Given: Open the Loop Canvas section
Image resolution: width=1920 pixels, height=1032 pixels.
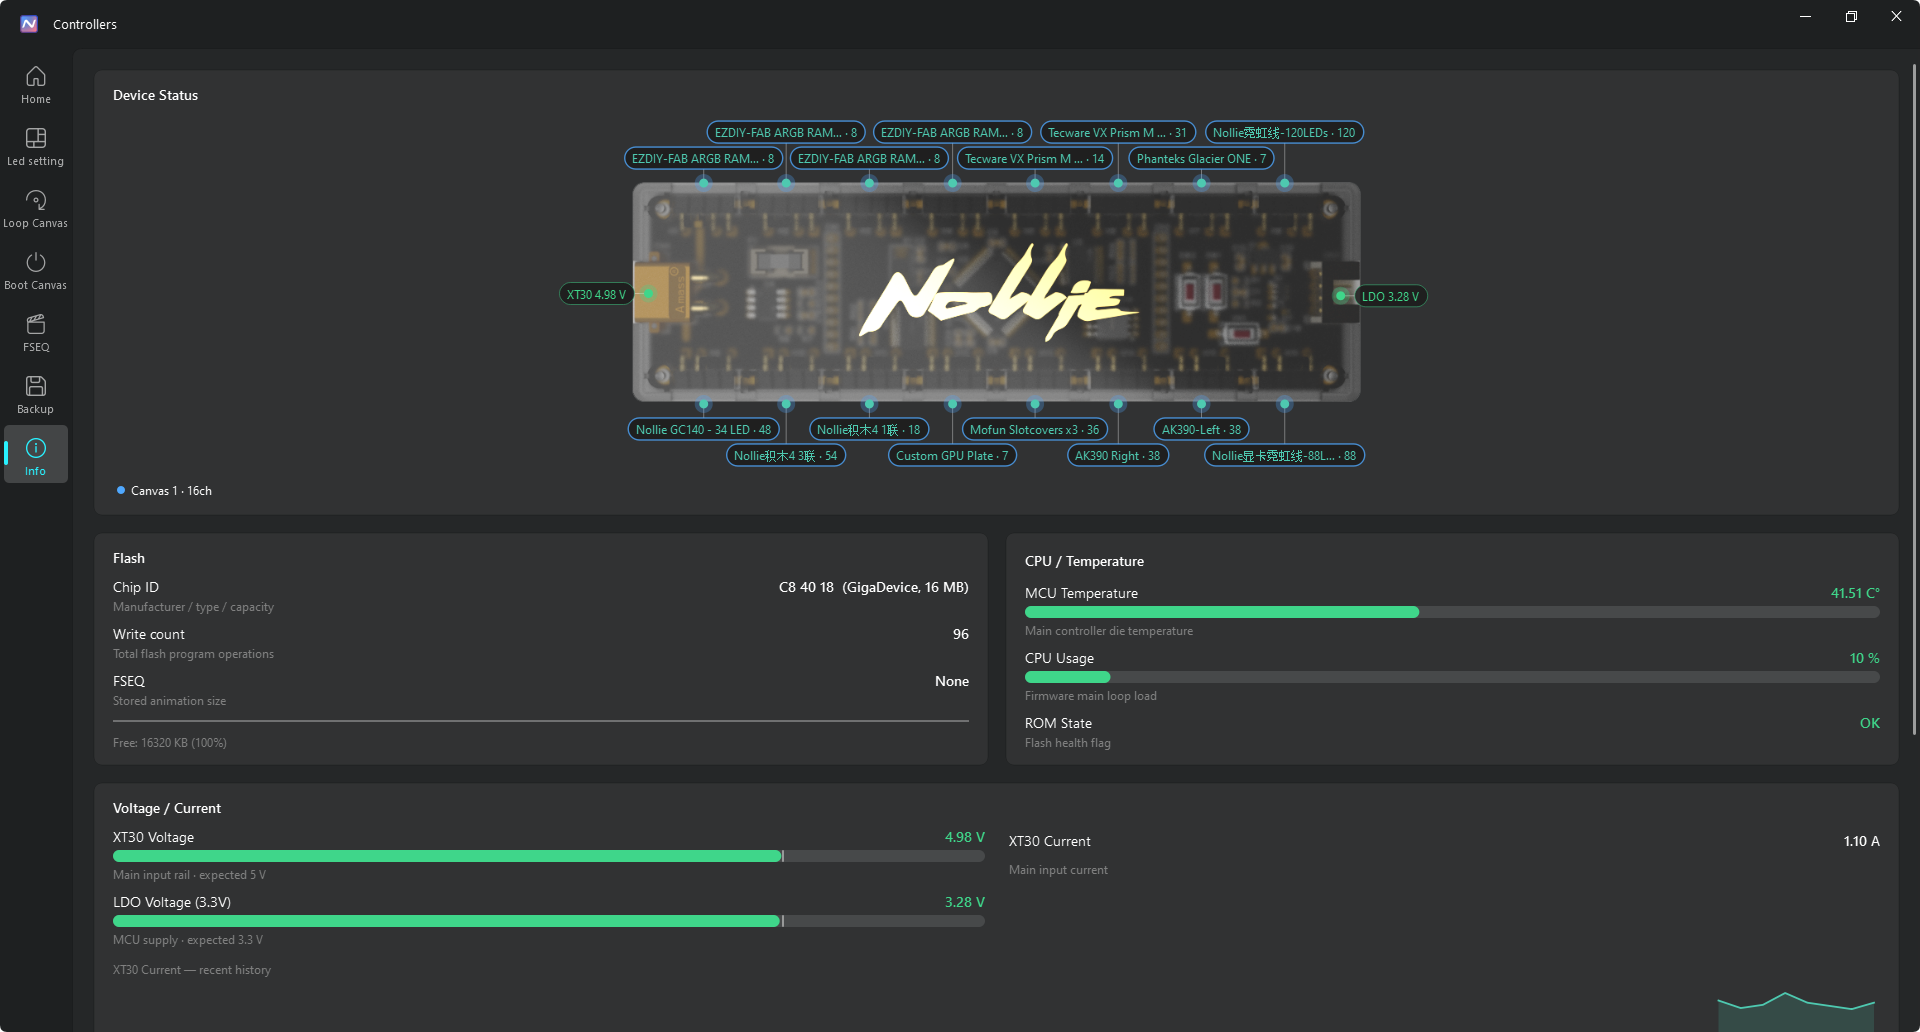Looking at the screenshot, I should pyautogui.click(x=36, y=208).
